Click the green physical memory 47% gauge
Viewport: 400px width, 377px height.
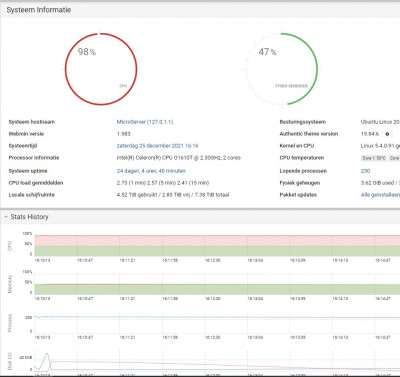[282, 69]
